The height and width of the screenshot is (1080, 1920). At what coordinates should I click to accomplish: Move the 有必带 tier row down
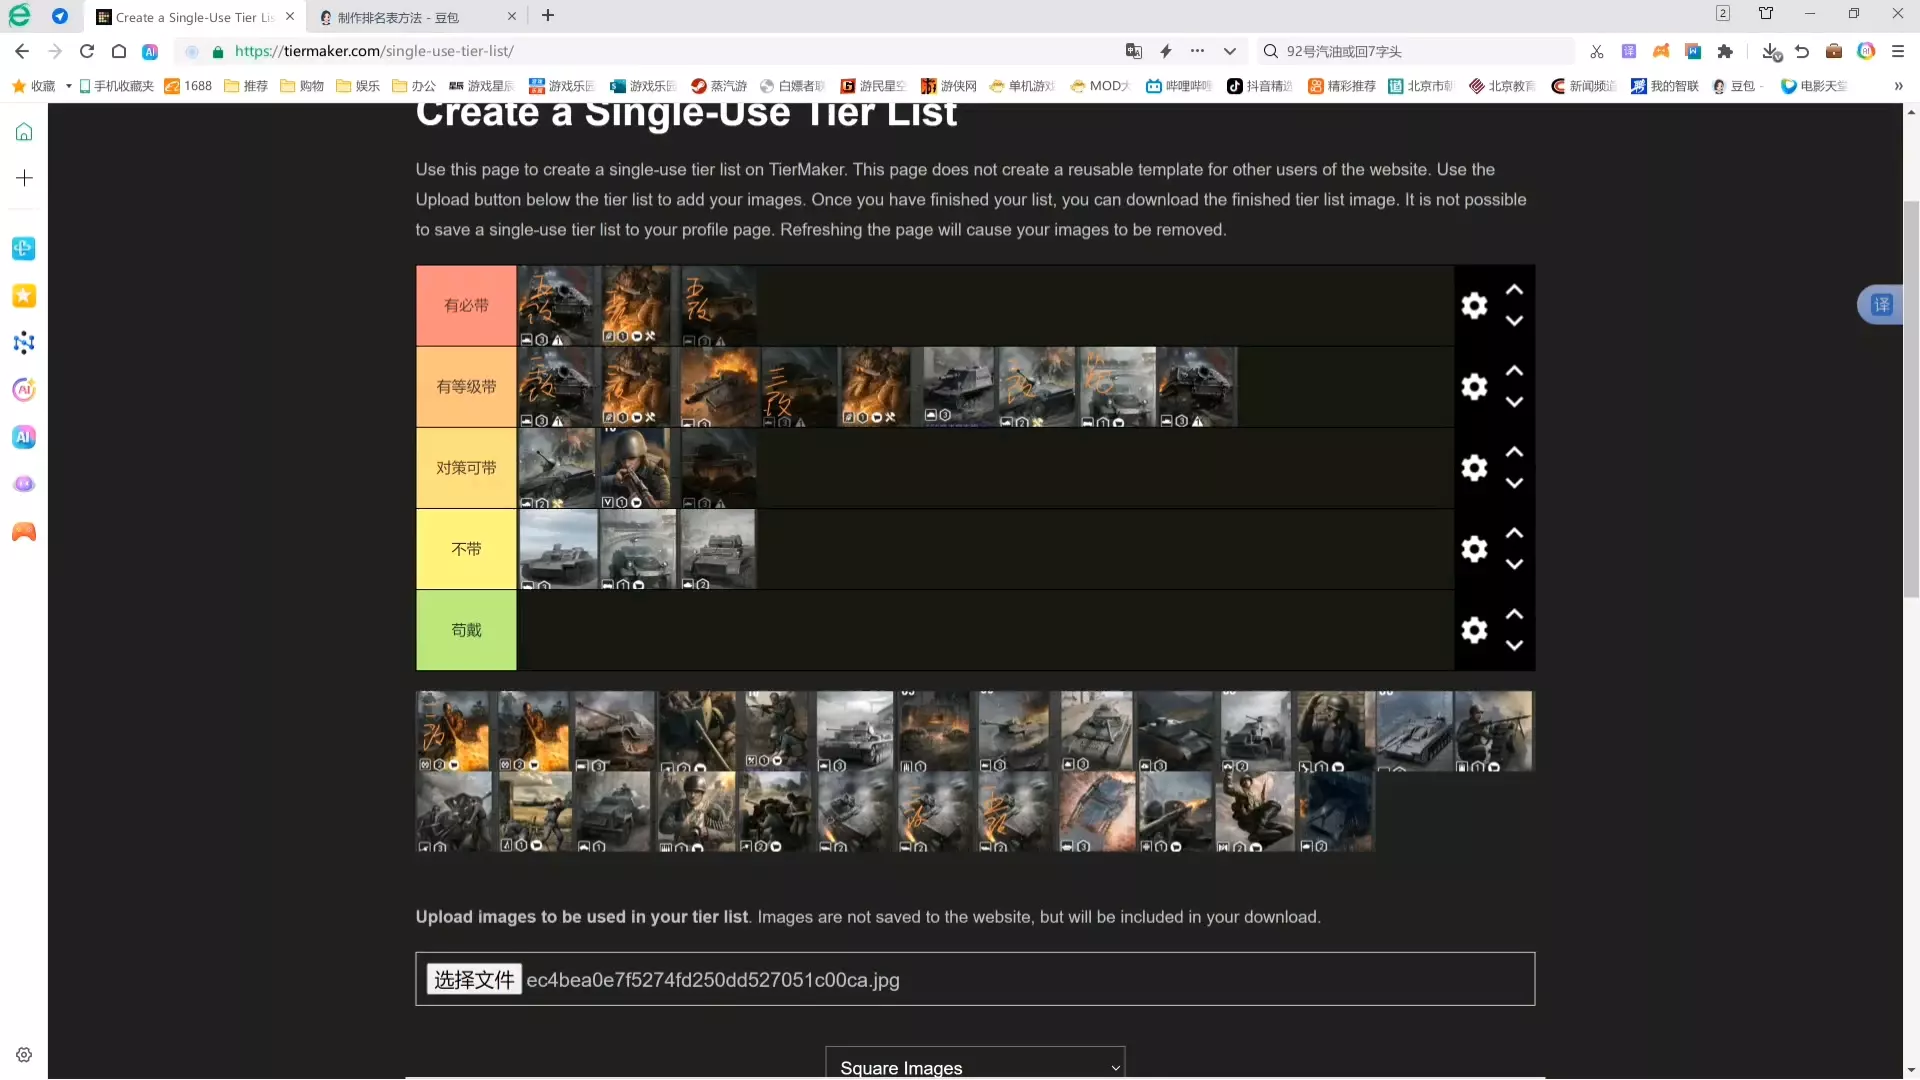[1514, 321]
